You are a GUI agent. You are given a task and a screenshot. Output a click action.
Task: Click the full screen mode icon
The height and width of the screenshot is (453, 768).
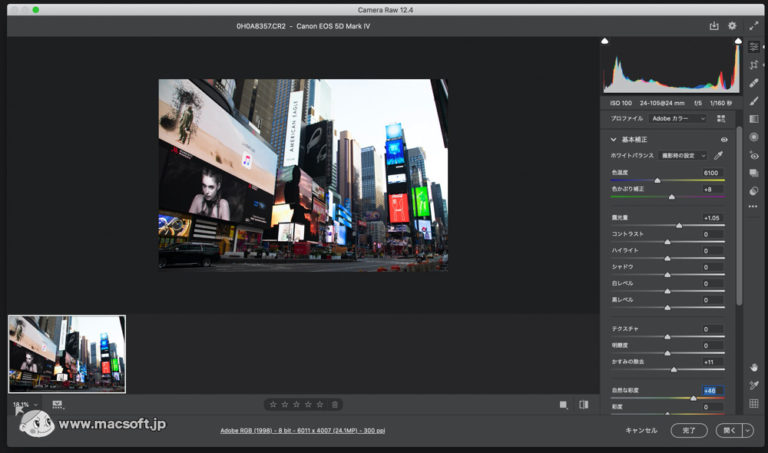[753, 26]
